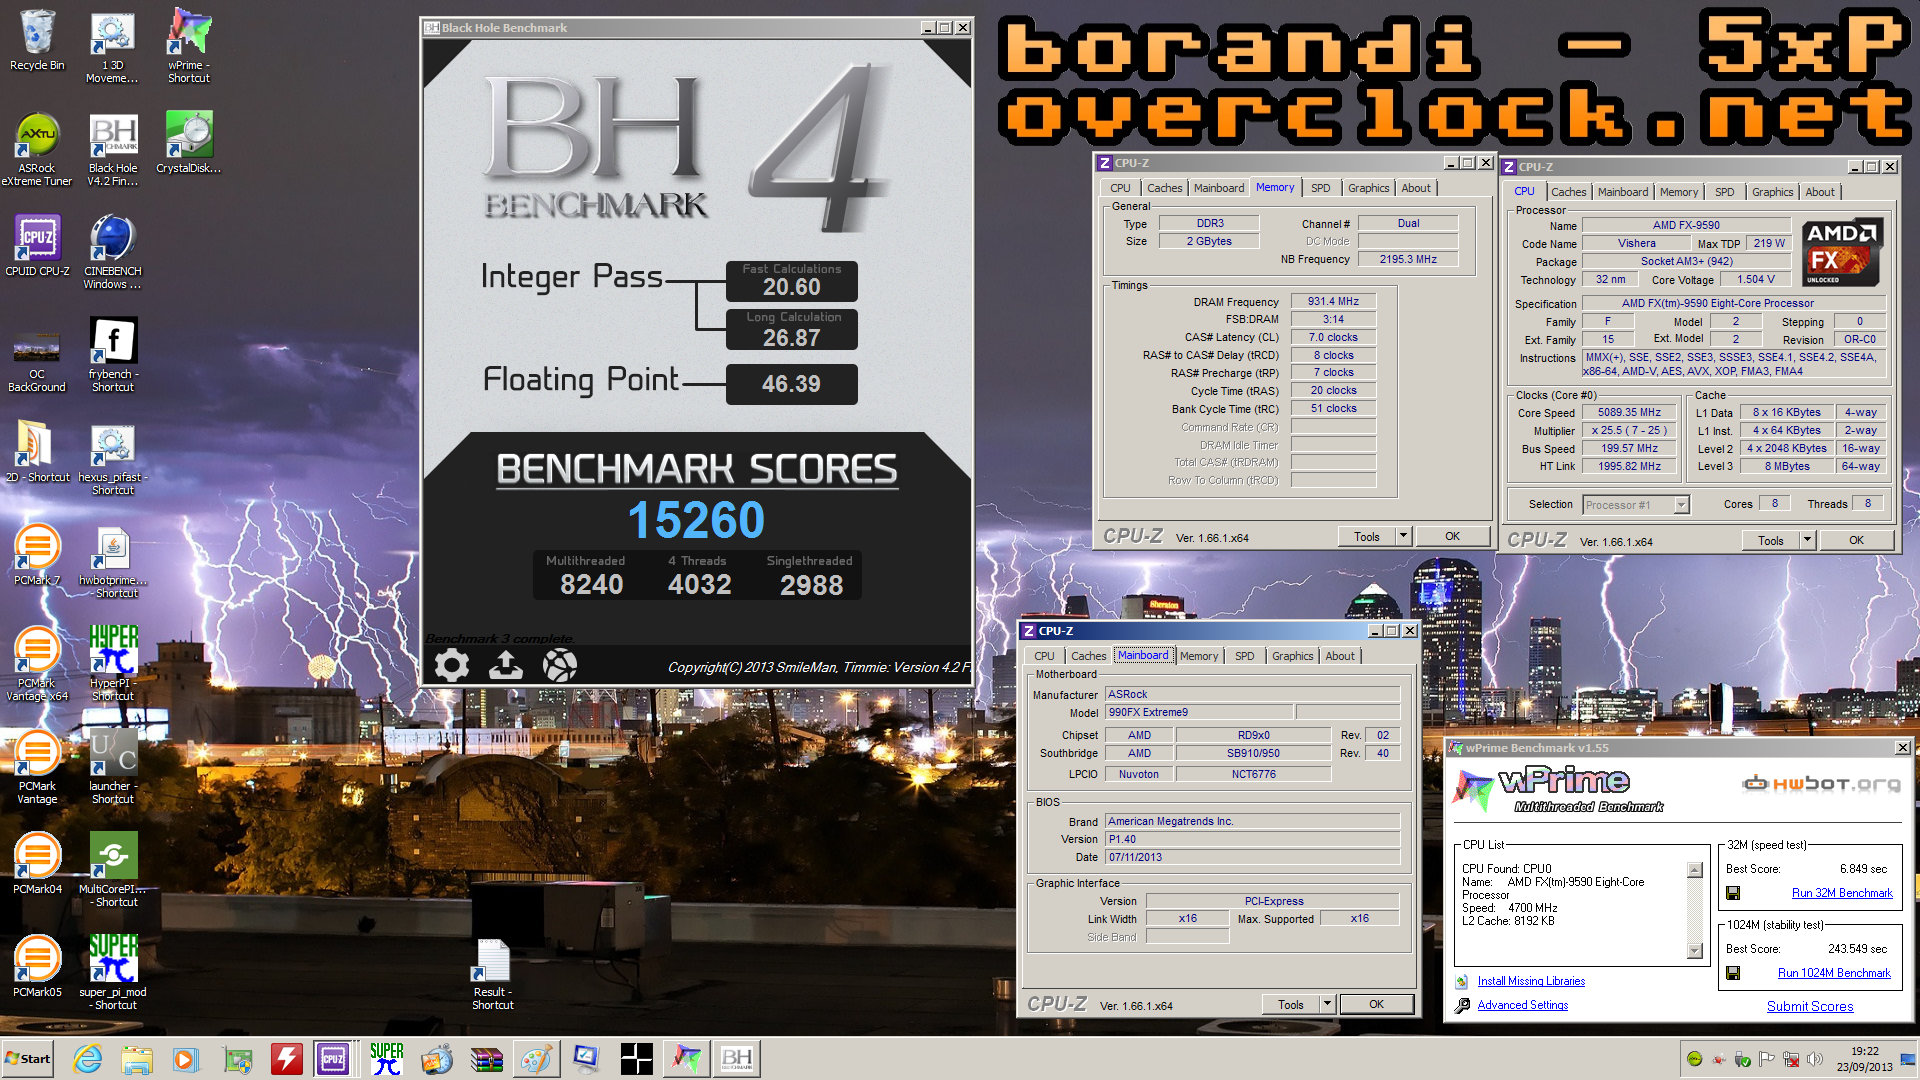
Task: Switch to Memory tab in Mainboard CPU-Z window
Action: (x=1198, y=656)
